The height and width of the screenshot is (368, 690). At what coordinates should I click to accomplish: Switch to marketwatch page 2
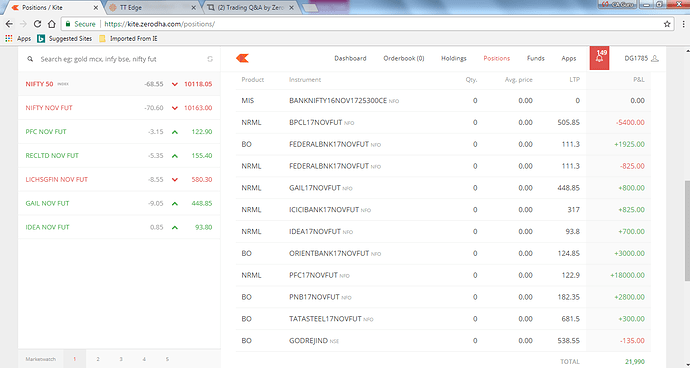coord(98,359)
